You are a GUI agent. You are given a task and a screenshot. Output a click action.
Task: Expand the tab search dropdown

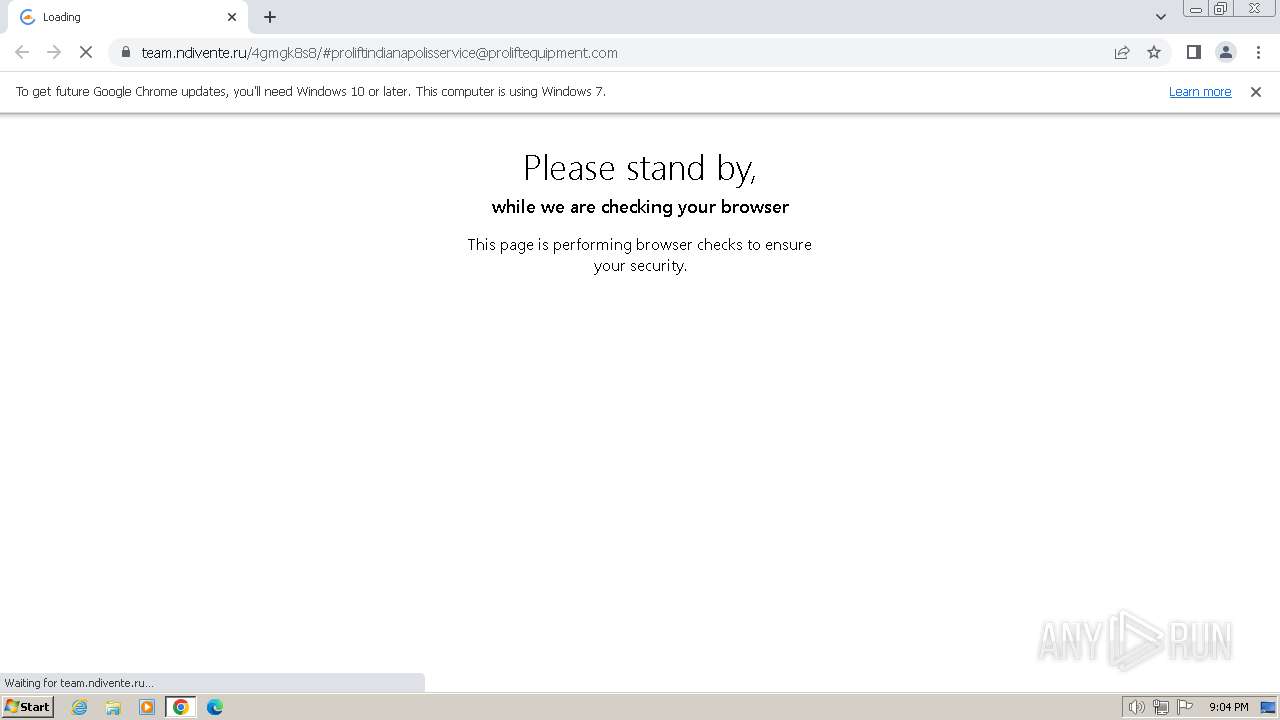(x=1161, y=17)
